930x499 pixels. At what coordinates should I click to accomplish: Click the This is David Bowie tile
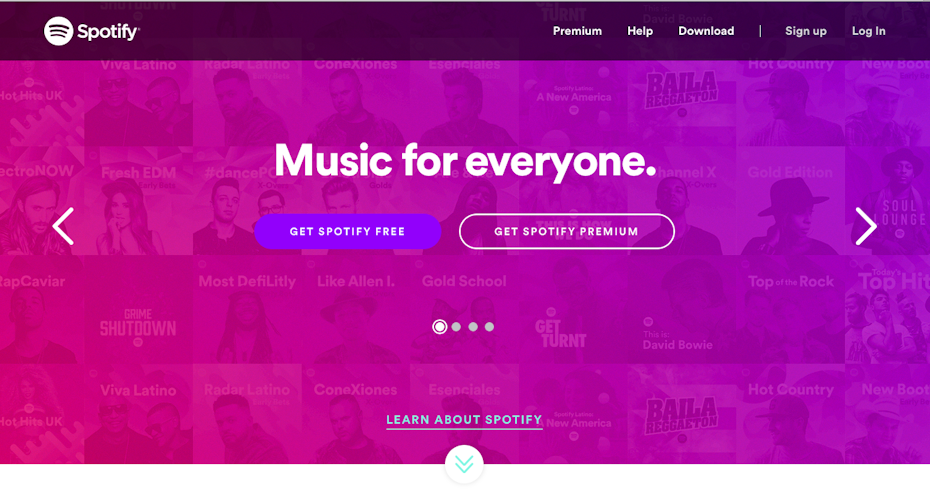pos(682,310)
